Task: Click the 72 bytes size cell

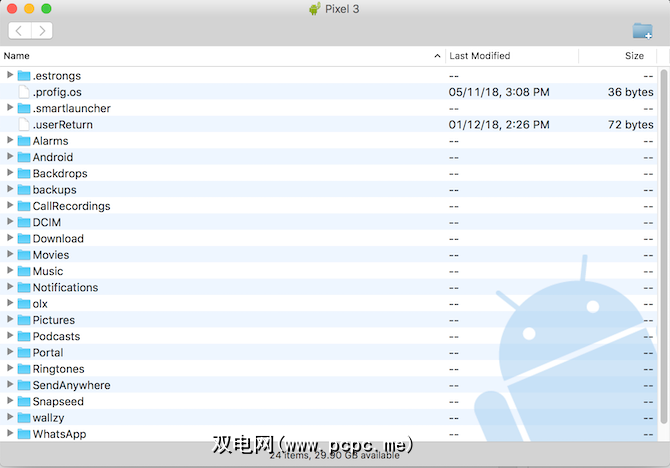Action: 631,125
